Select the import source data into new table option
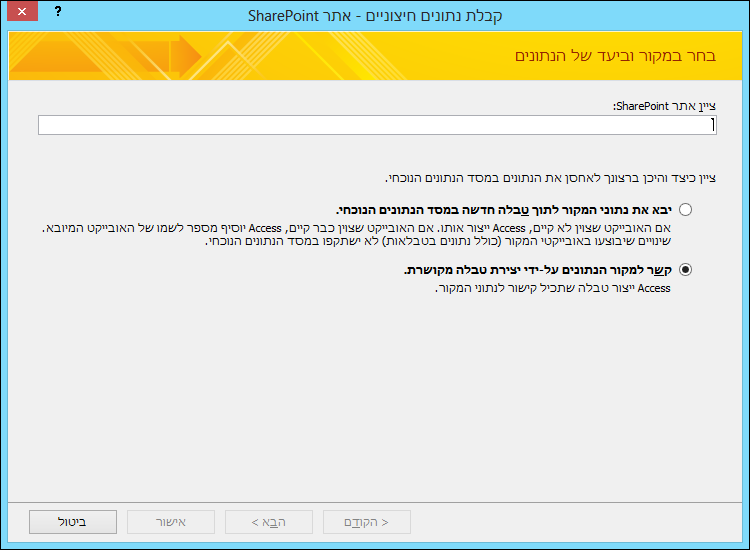 pyautogui.click(x=685, y=210)
